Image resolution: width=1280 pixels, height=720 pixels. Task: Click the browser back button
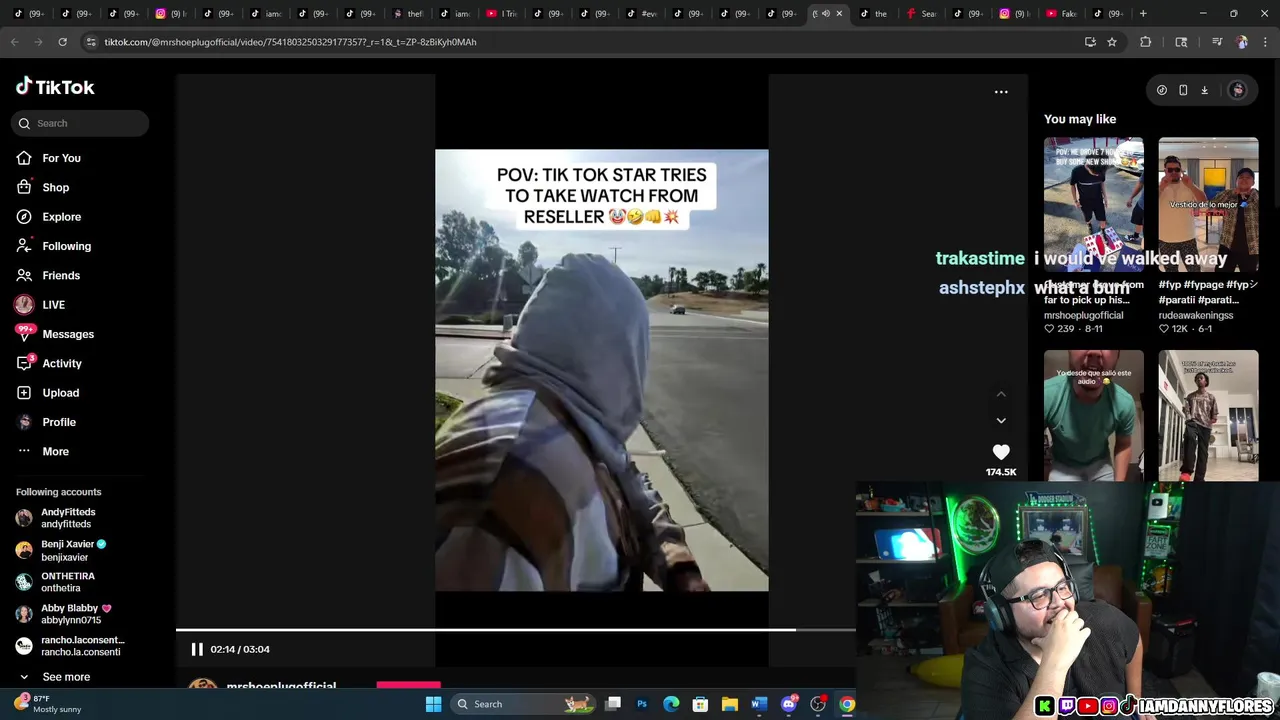(x=14, y=42)
